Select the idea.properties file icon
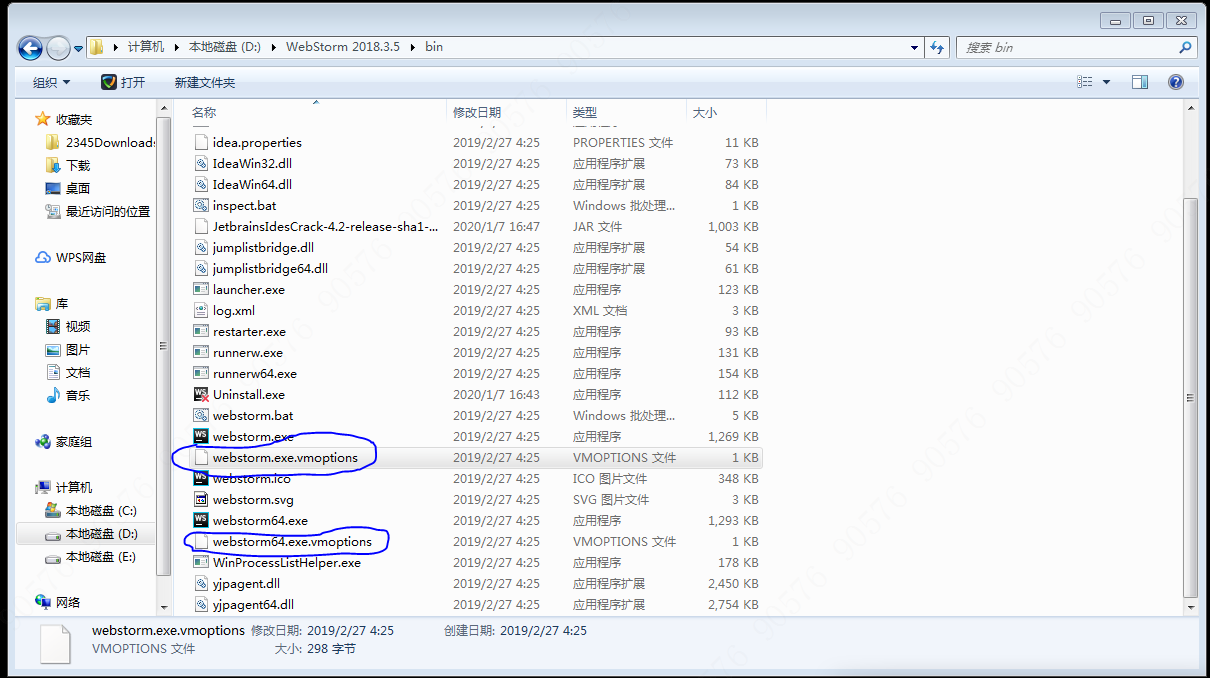 tap(201, 142)
